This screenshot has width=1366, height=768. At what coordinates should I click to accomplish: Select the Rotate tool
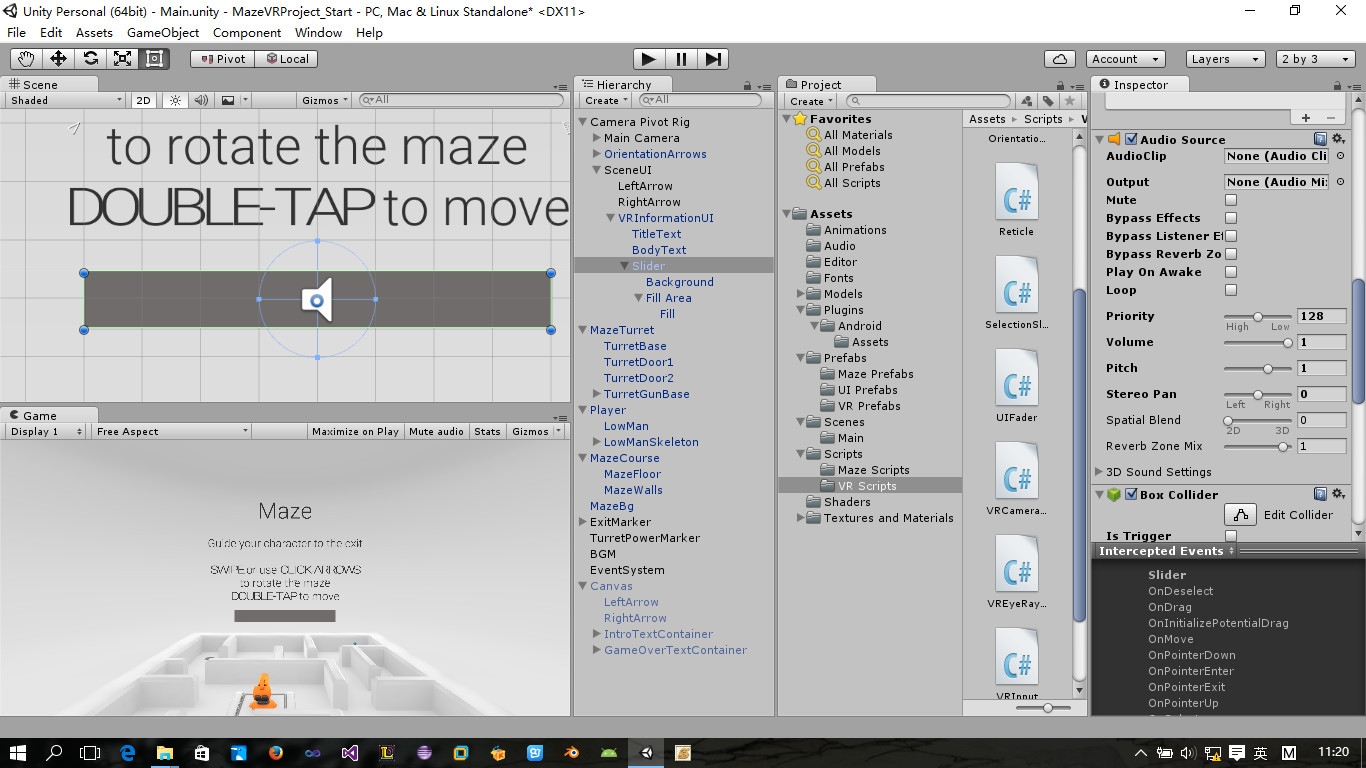pyautogui.click(x=90, y=59)
